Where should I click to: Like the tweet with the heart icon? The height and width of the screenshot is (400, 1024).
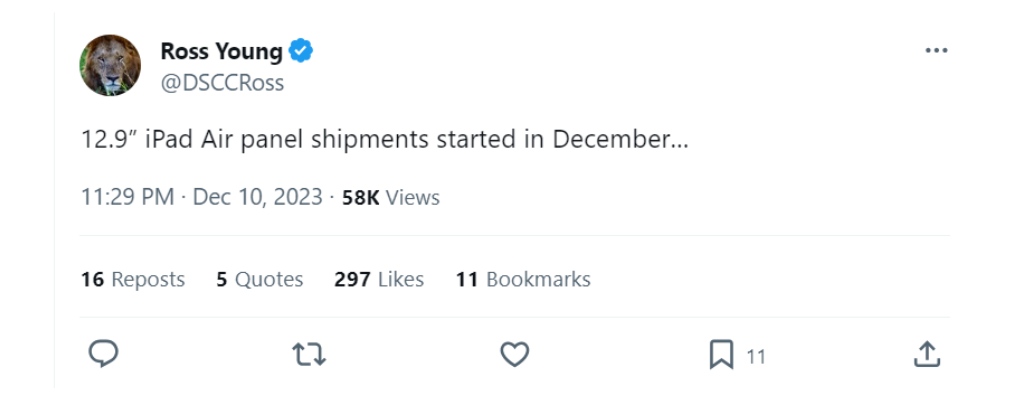click(x=514, y=354)
